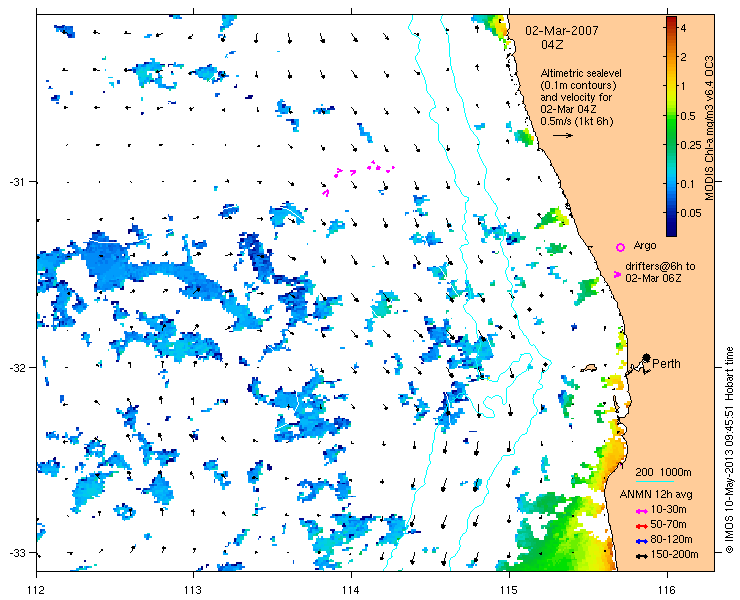The height and width of the screenshot is (600, 740).
Task: Click the ANMN 12h avg label
Action: [656, 494]
